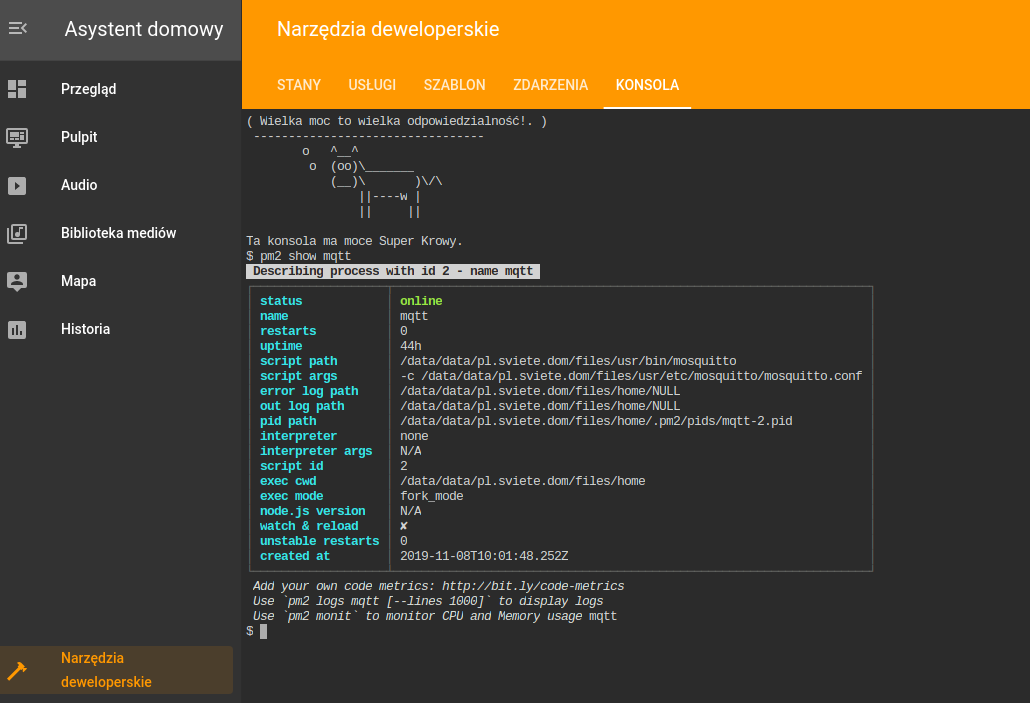
Task: Click the mqtt-2.pid path value
Action: coord(596,421)
